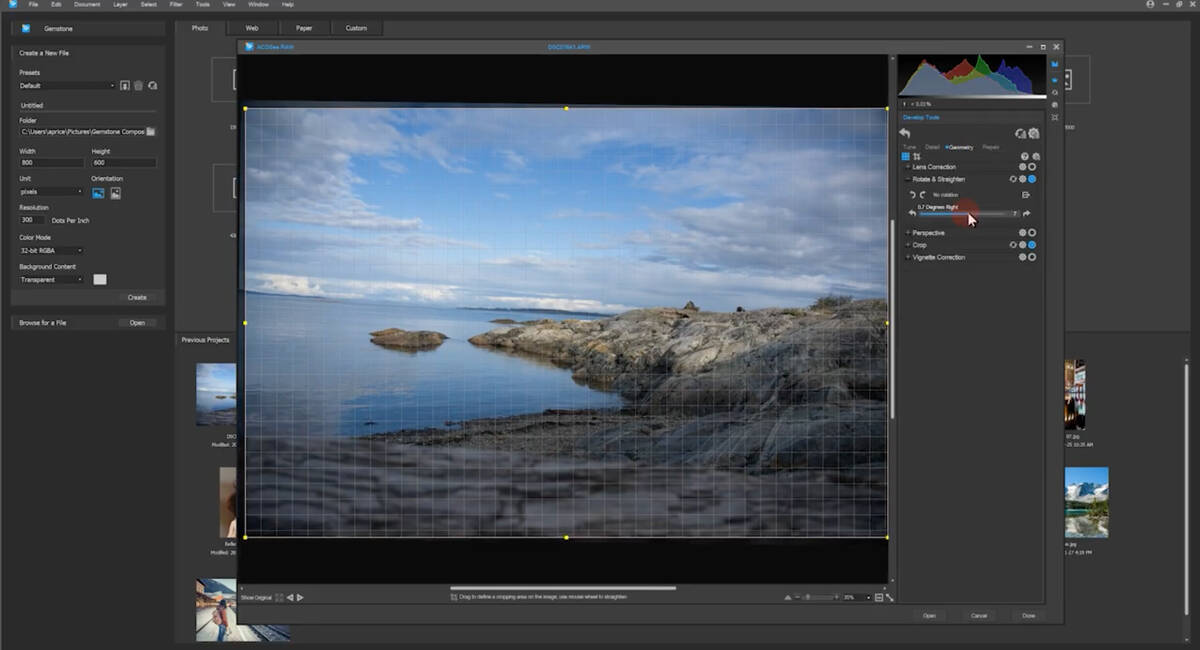This screenshot has width=1200, height=650.
Task: Open the Color Mode dropdown
Action: [52, 250]
